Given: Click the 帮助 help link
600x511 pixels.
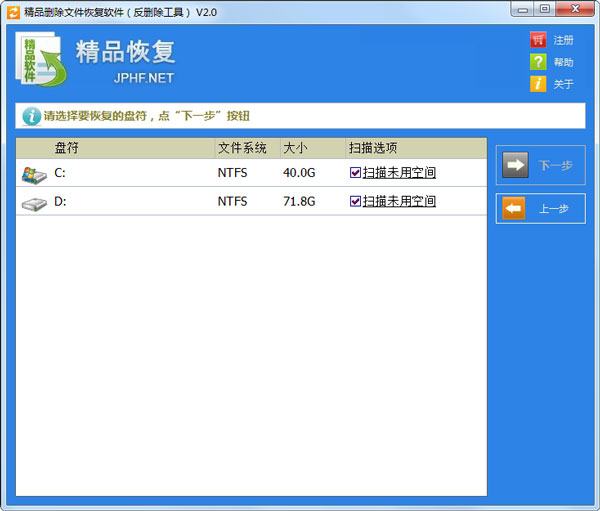Looking at the screenshot, I should click(x=563, y=62).
